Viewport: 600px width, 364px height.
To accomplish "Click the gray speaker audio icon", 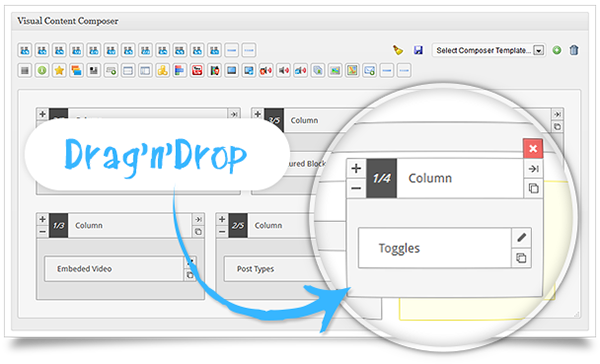I will click(284, 70).
